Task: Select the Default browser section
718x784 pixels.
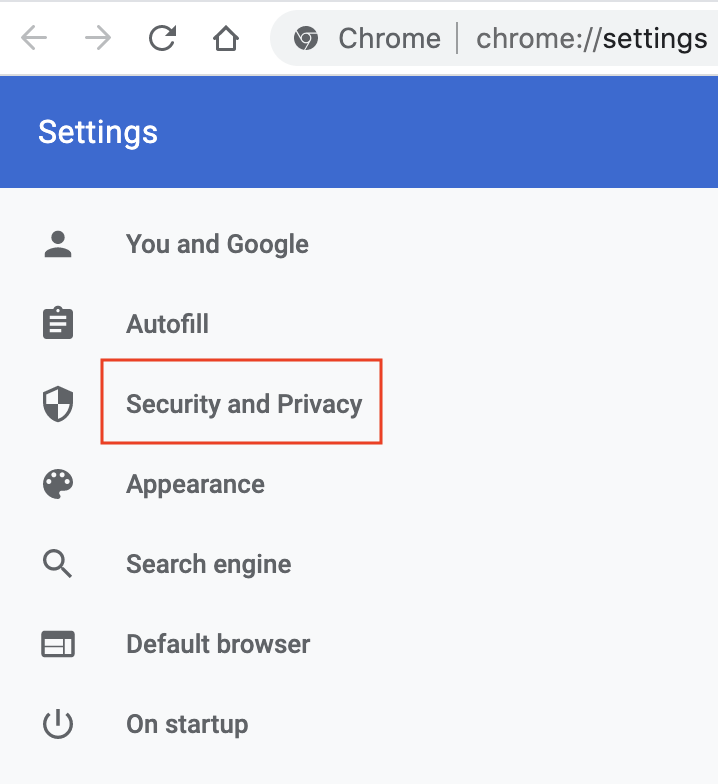Action: [x=218, y=645]
